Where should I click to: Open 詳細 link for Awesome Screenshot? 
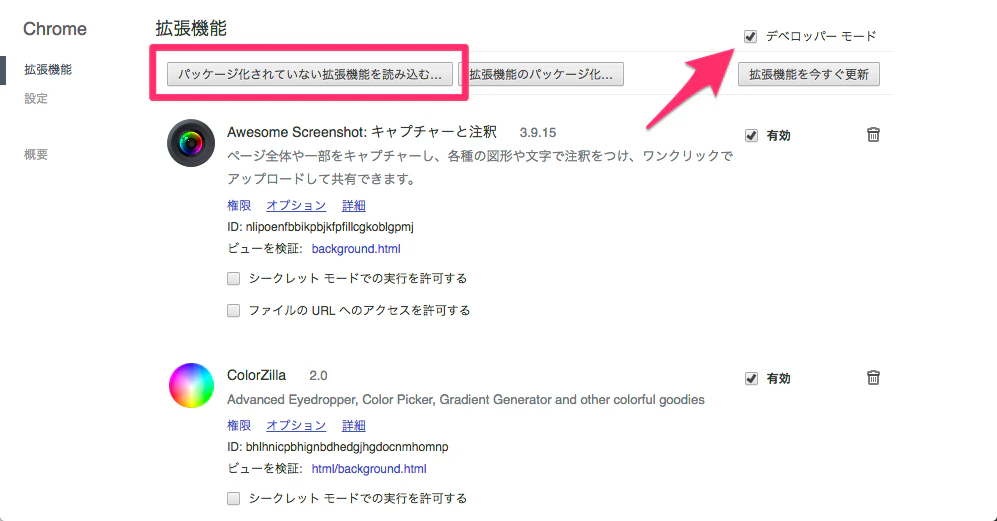(x=354, y=205)
